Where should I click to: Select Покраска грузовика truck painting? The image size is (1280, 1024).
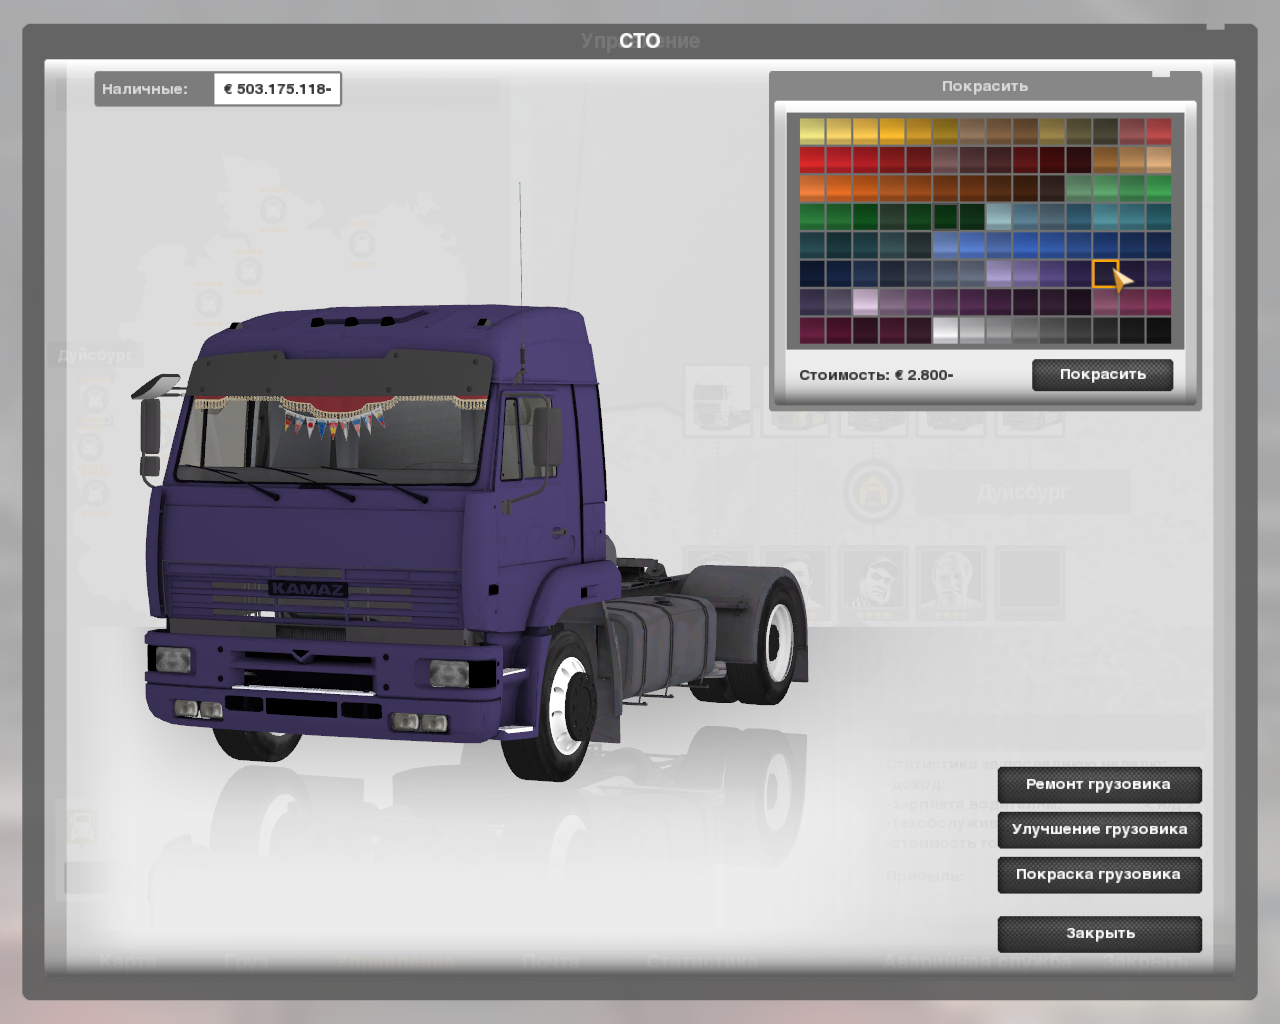(1098, 875)
